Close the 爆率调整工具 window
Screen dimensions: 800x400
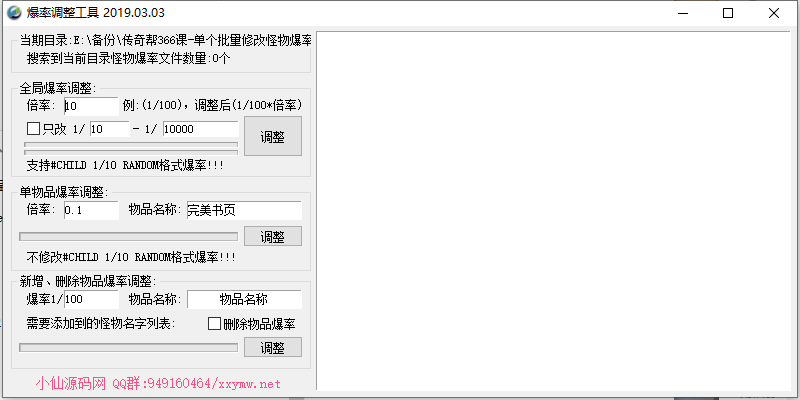click(x=774, y=13)
